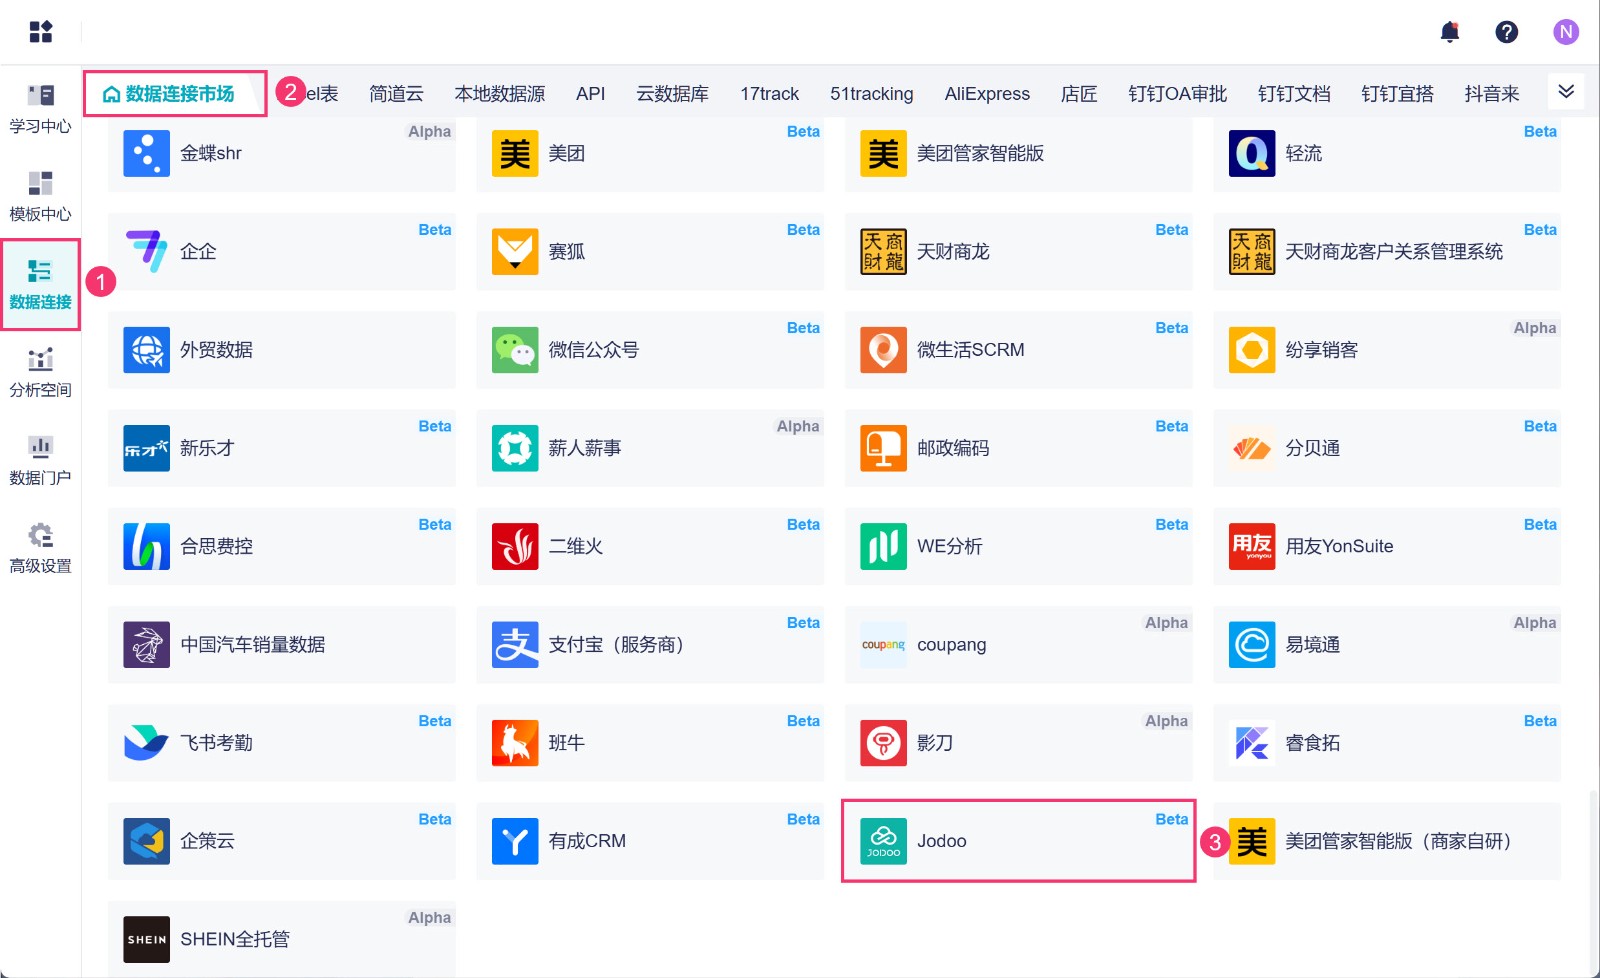Open the 天财商龙客户关系管理系统 connector card

1387,251
